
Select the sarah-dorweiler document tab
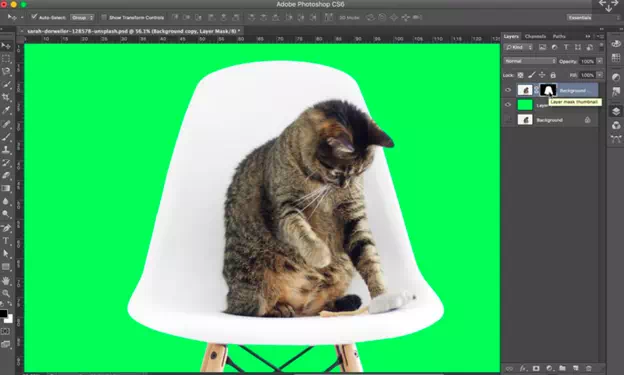pyautogui.click(x=133, y=31)
